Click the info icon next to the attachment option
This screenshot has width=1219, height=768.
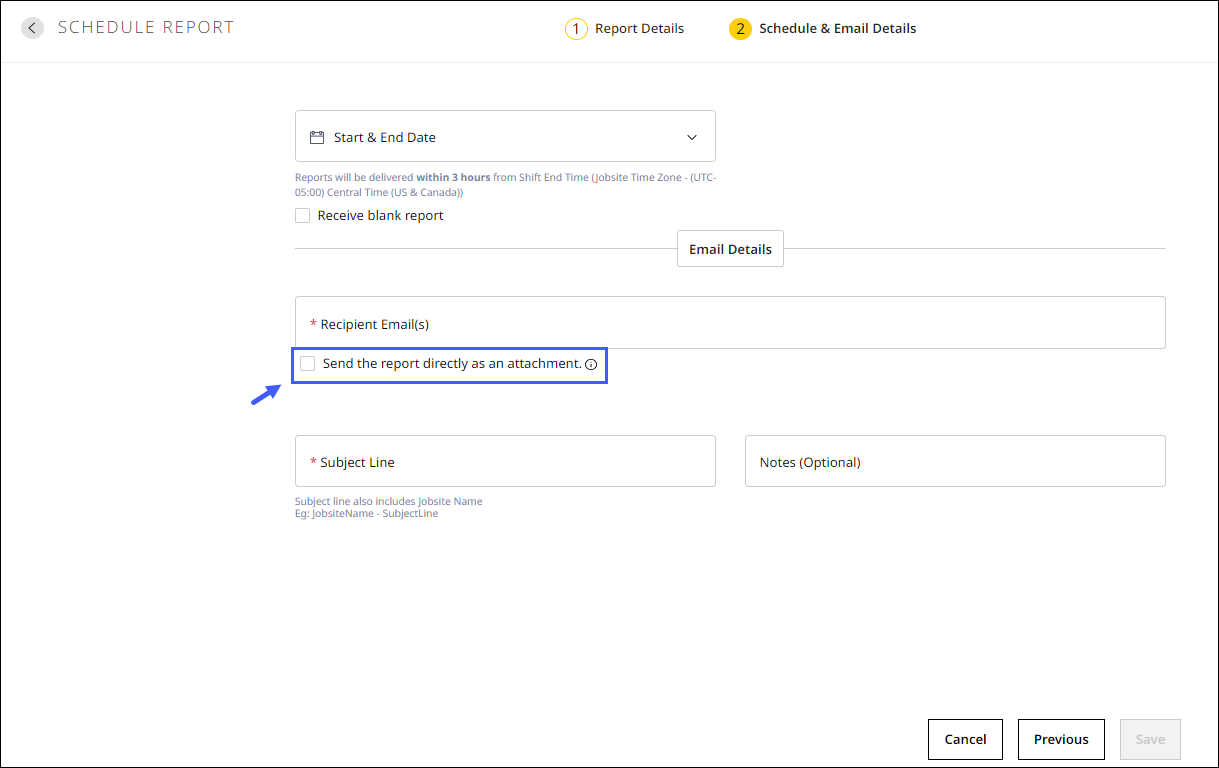(x=591, y=365)
